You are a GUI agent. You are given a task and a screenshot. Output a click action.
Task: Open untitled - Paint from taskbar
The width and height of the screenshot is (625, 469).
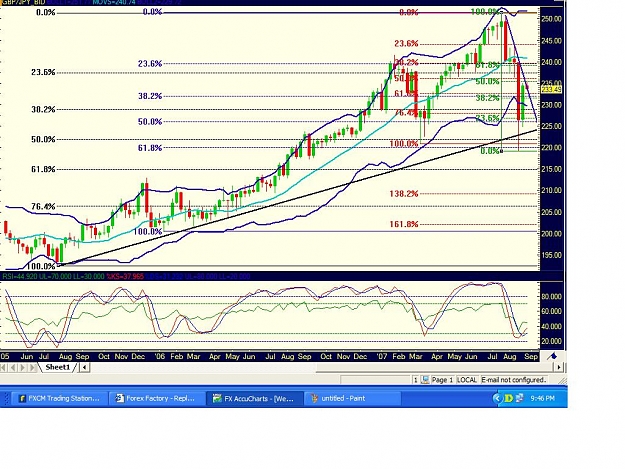point(352,398)
